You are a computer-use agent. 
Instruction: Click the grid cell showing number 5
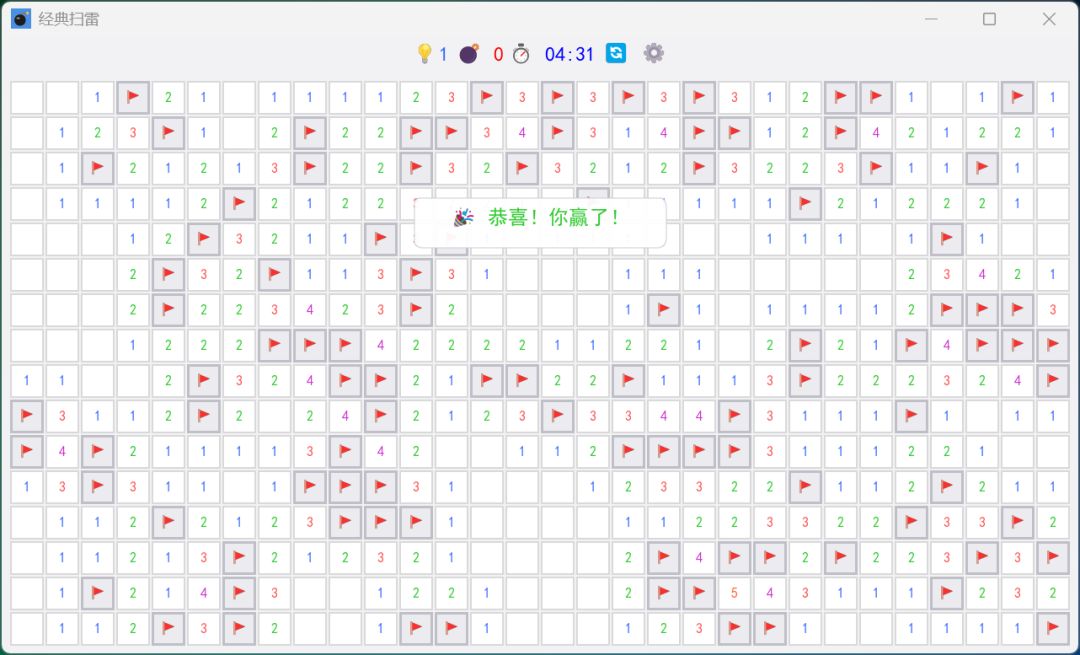point(734,593)
